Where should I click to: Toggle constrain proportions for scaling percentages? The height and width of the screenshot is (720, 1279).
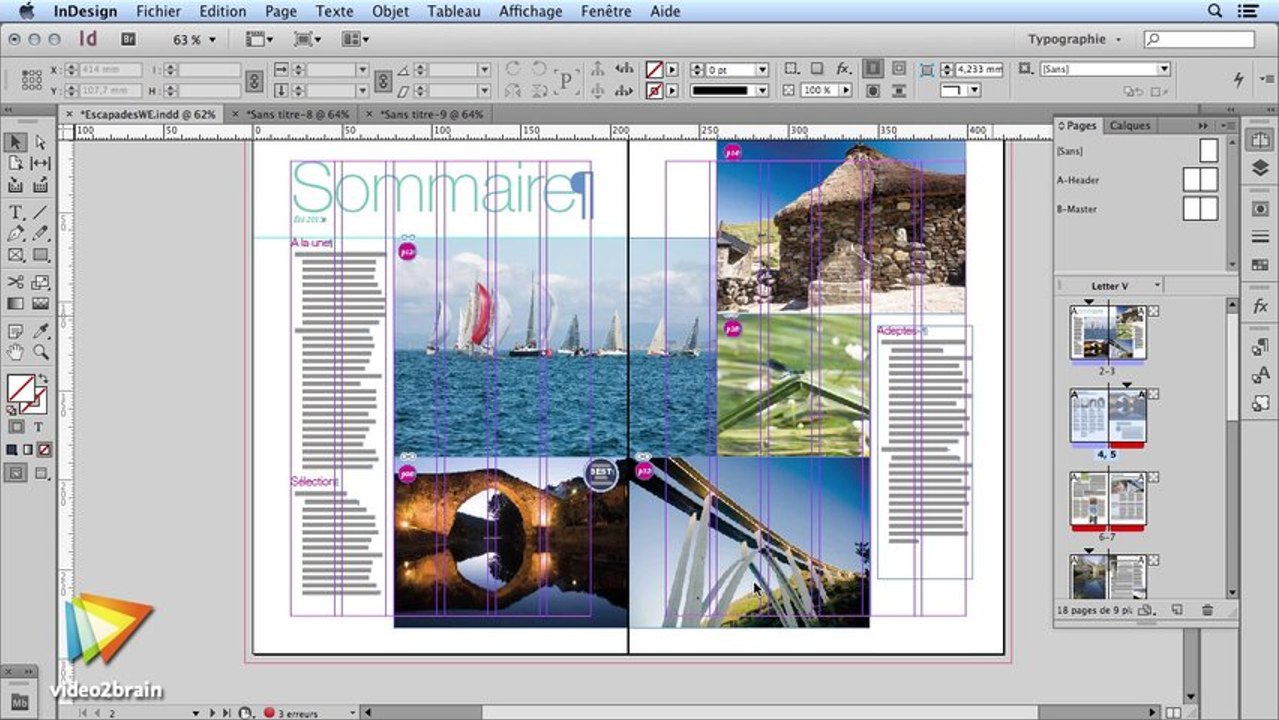pos(383,80)
